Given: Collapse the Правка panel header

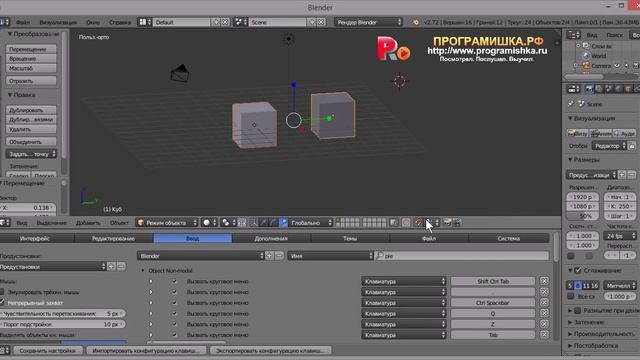Looking at the screenshot, I should 22,95.
